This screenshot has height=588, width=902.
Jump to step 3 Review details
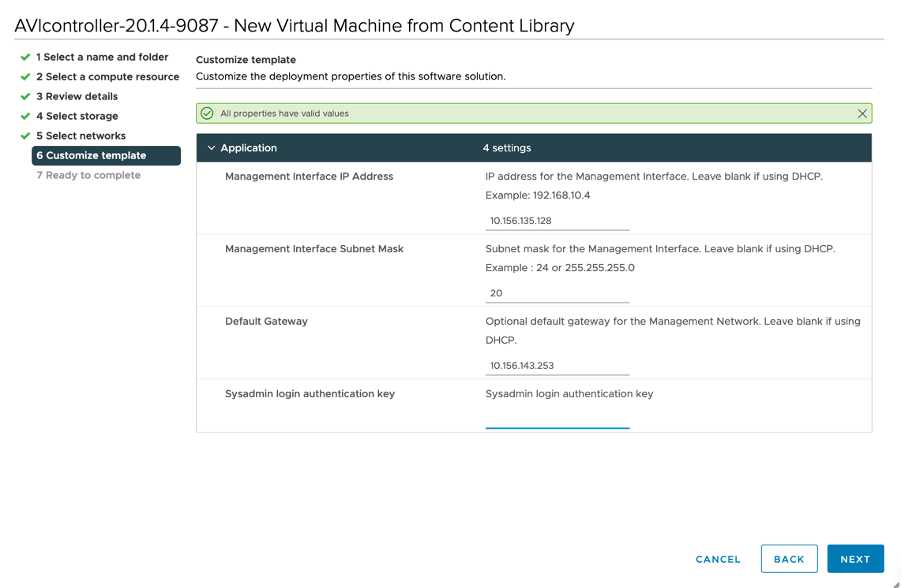(77, 97)
